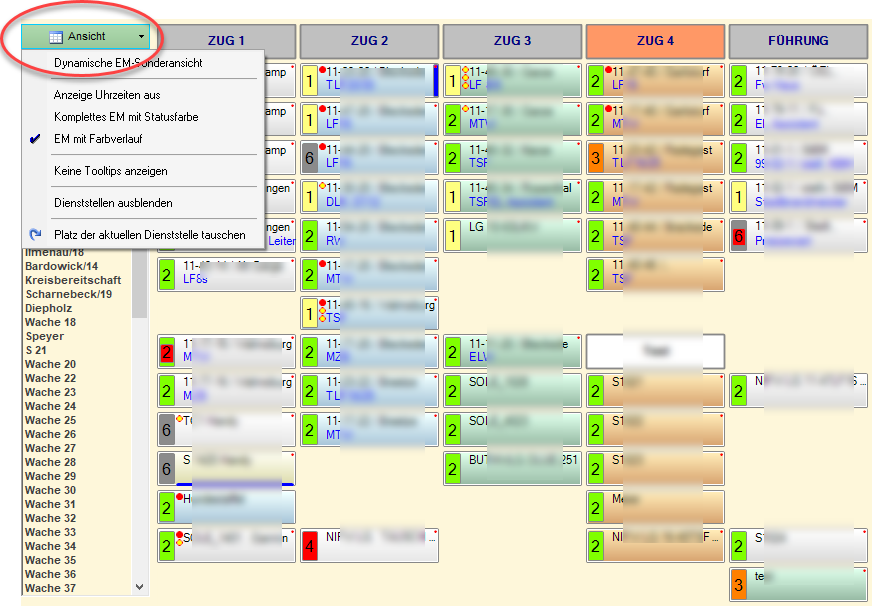
Task: Click the blue swap arrow icon in menu
Action: (x=35, y=235)
